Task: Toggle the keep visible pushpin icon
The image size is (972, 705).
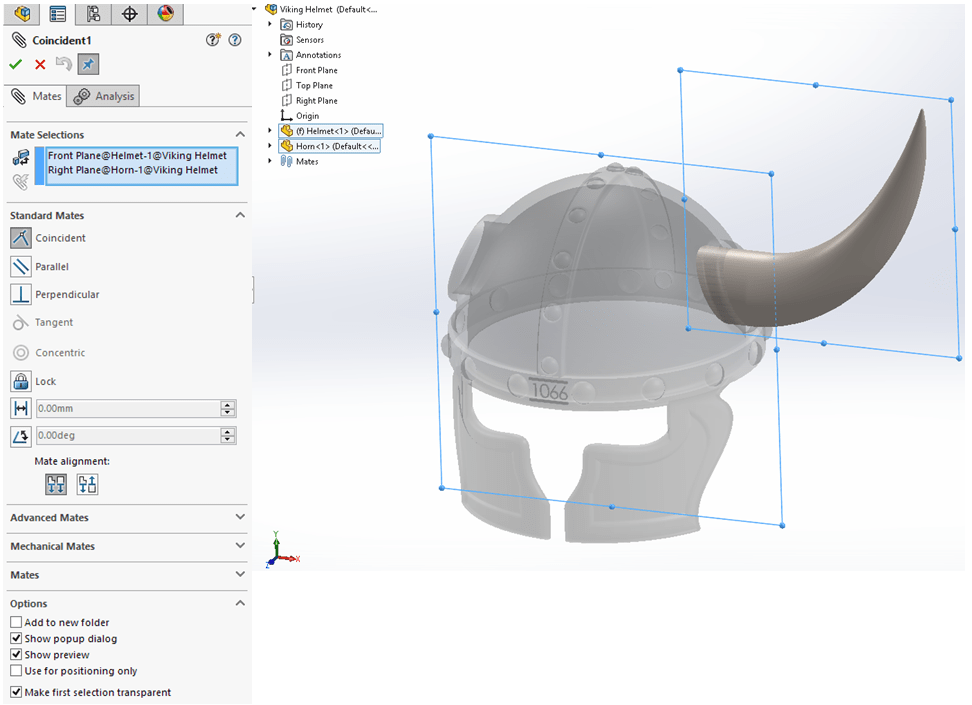Action: (x=88, y=64)
